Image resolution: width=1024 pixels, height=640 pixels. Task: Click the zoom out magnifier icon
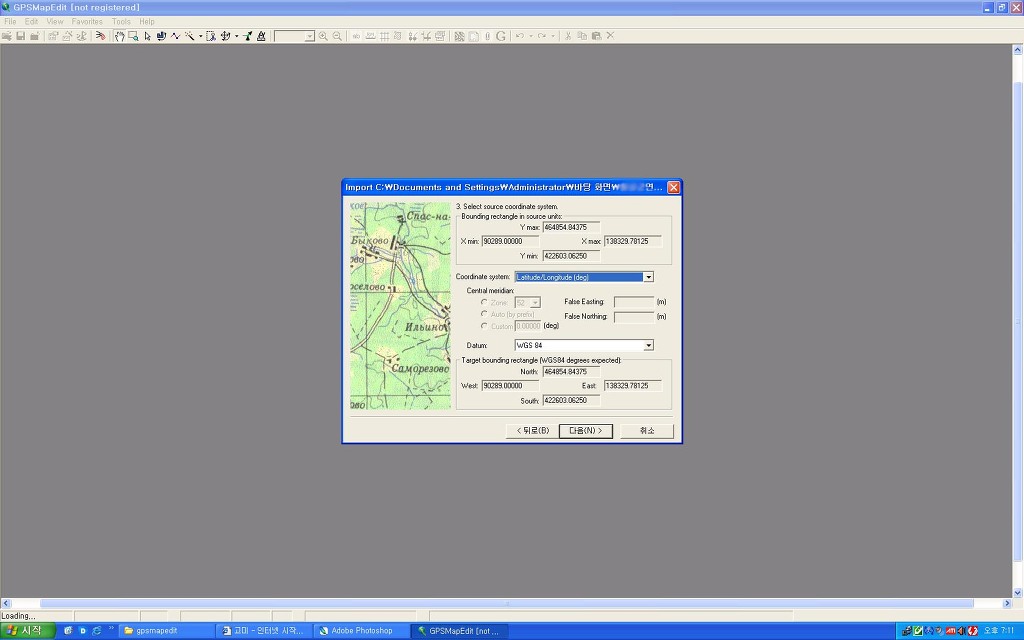coord(337,36)
